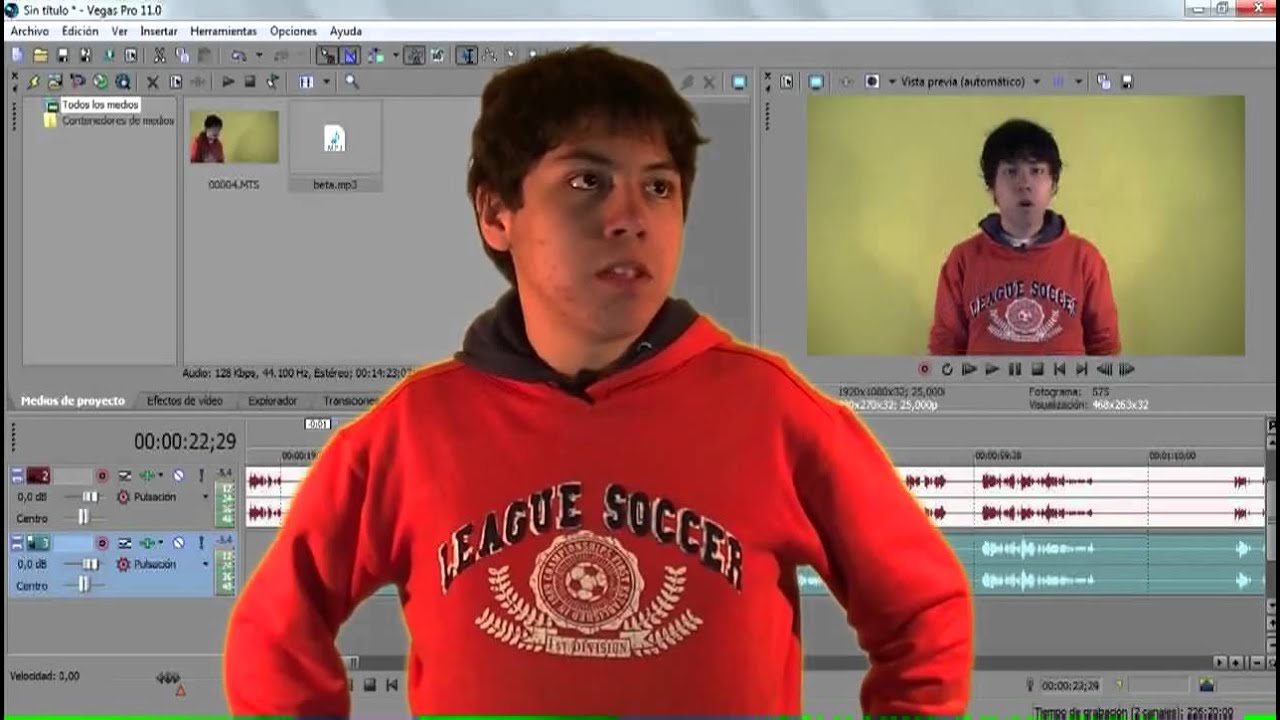Open track 3 phase/FX dropdown arrow
The image size is (1280, 720).
[x=160, y=543]
